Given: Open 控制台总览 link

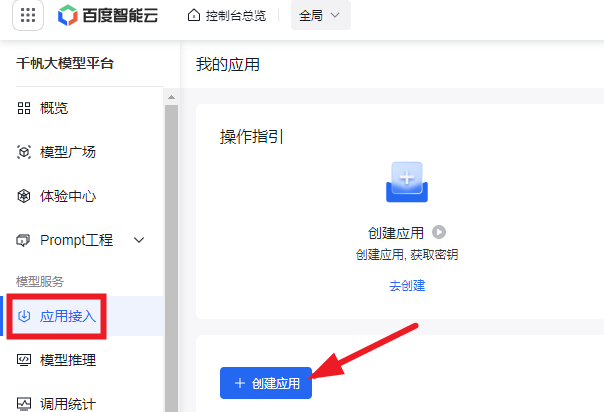Looking at the screenshot, I should [x=235, y=16].
